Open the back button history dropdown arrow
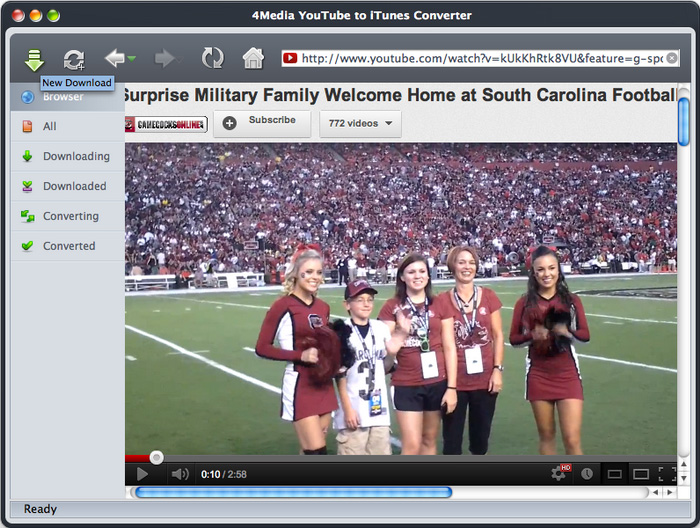The height and width of the screenshot is (528, 700). (132, 60)
